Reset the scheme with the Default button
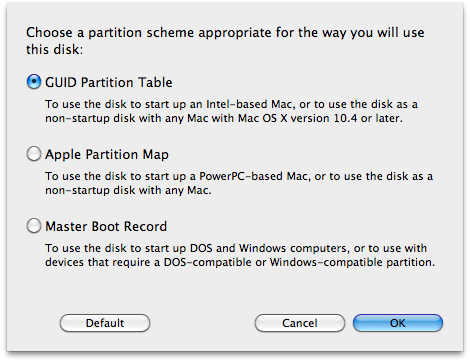The image size is (470, 362). (x=105, y=323)
